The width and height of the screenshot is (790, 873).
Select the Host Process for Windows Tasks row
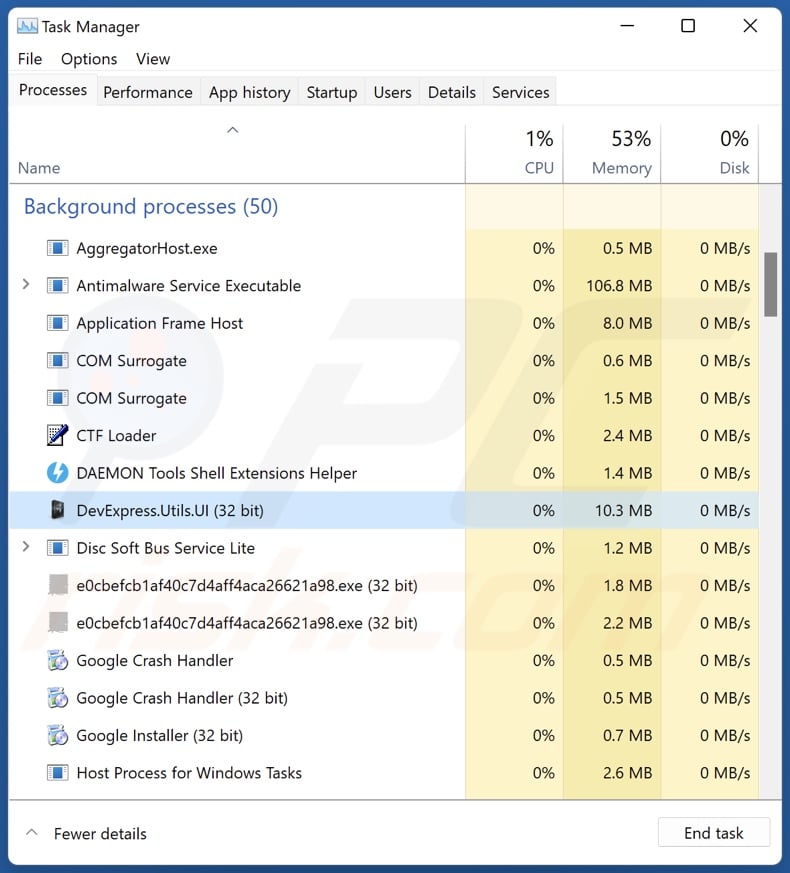point(384,773)
